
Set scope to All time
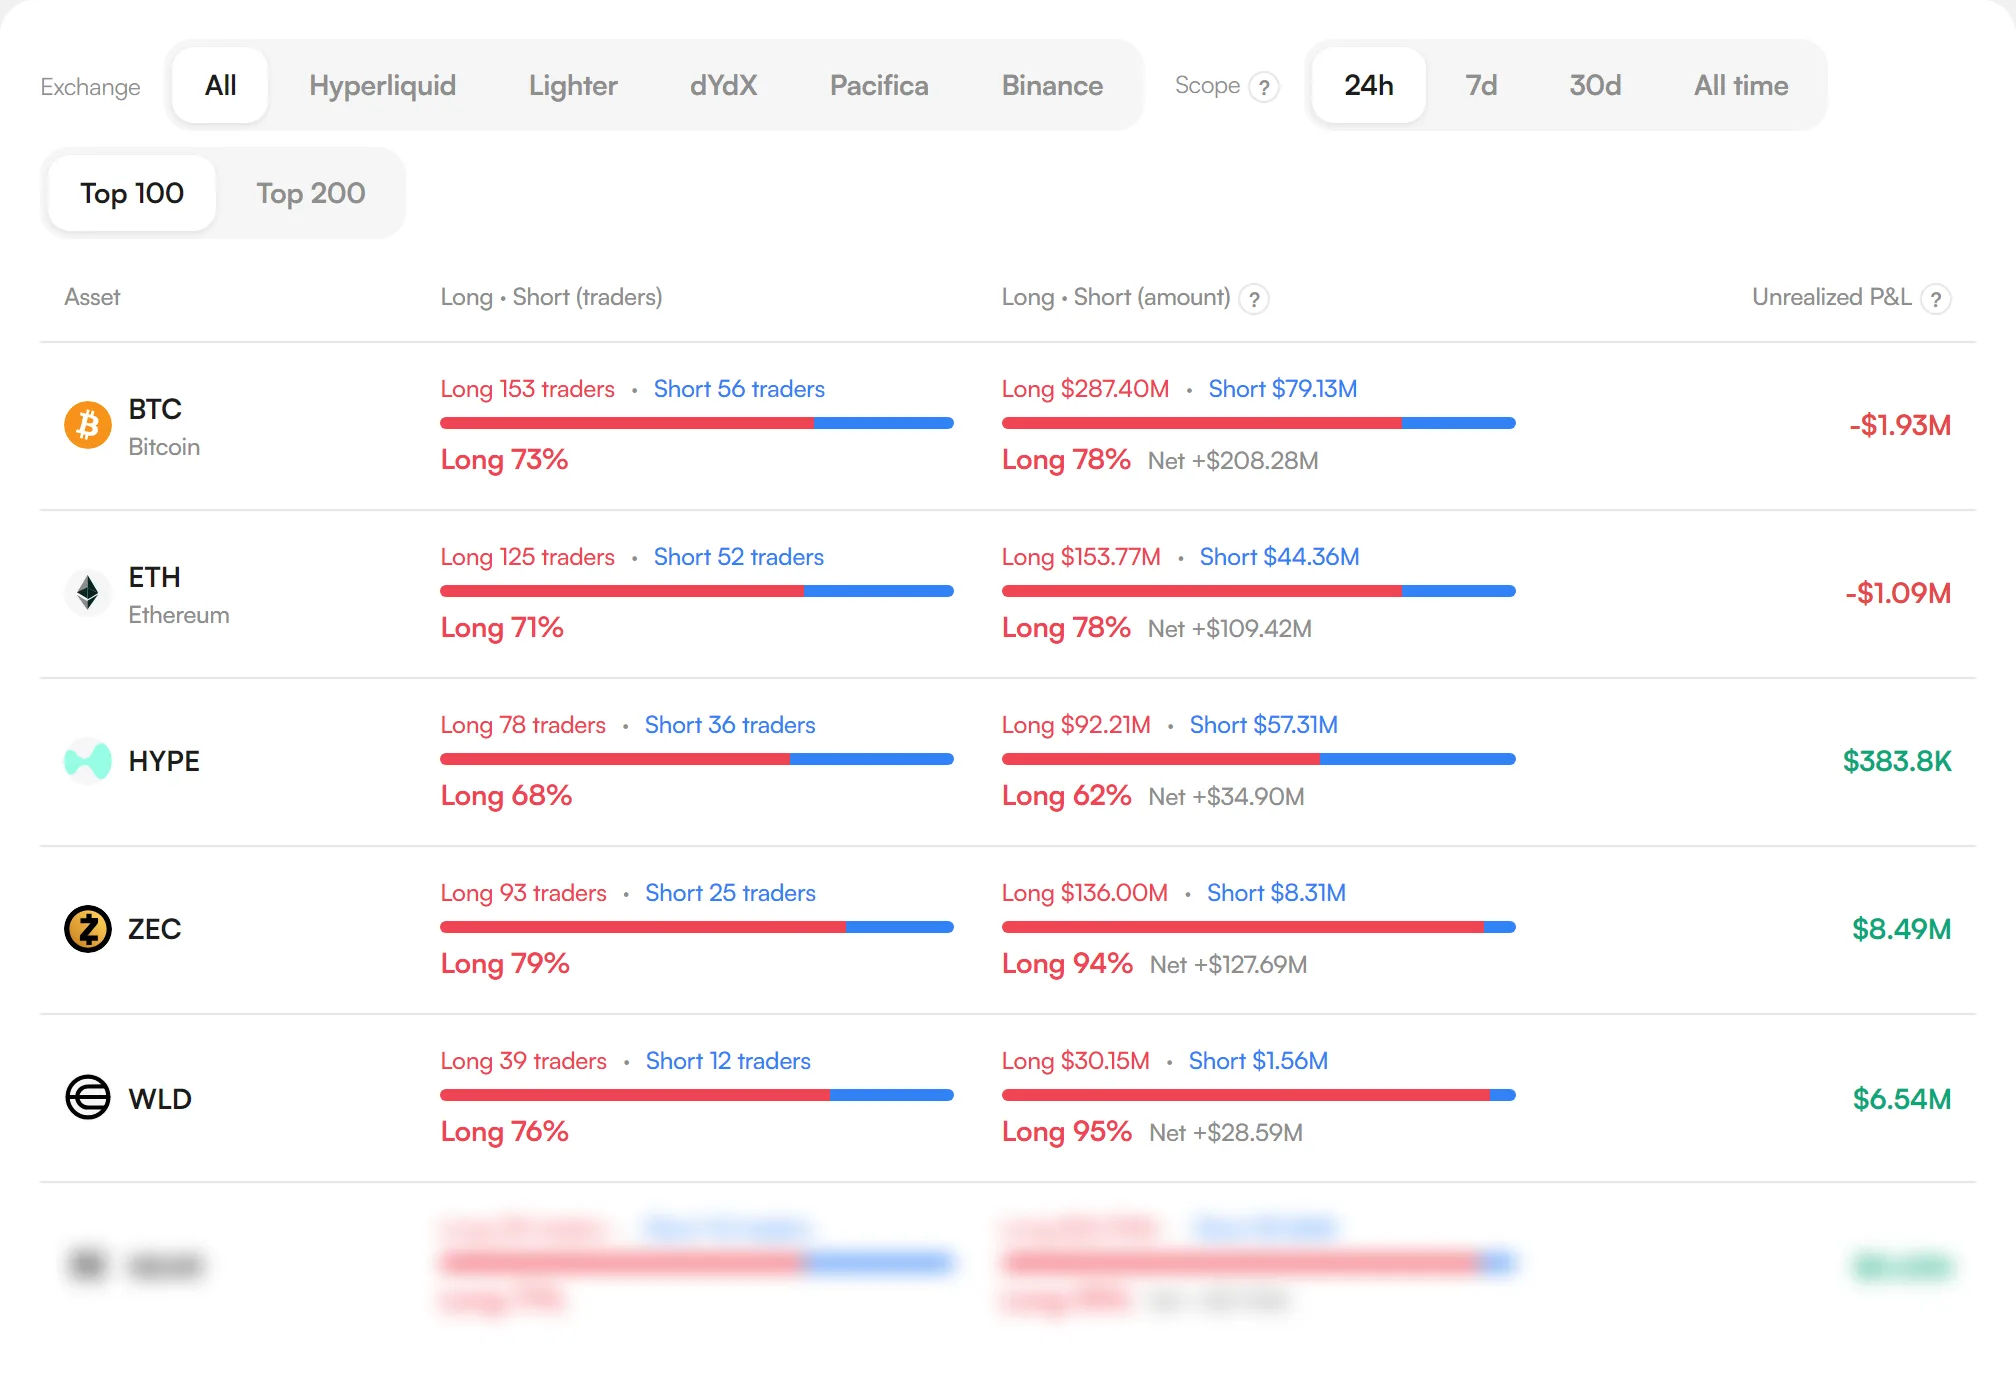(x=1741, y=85)
